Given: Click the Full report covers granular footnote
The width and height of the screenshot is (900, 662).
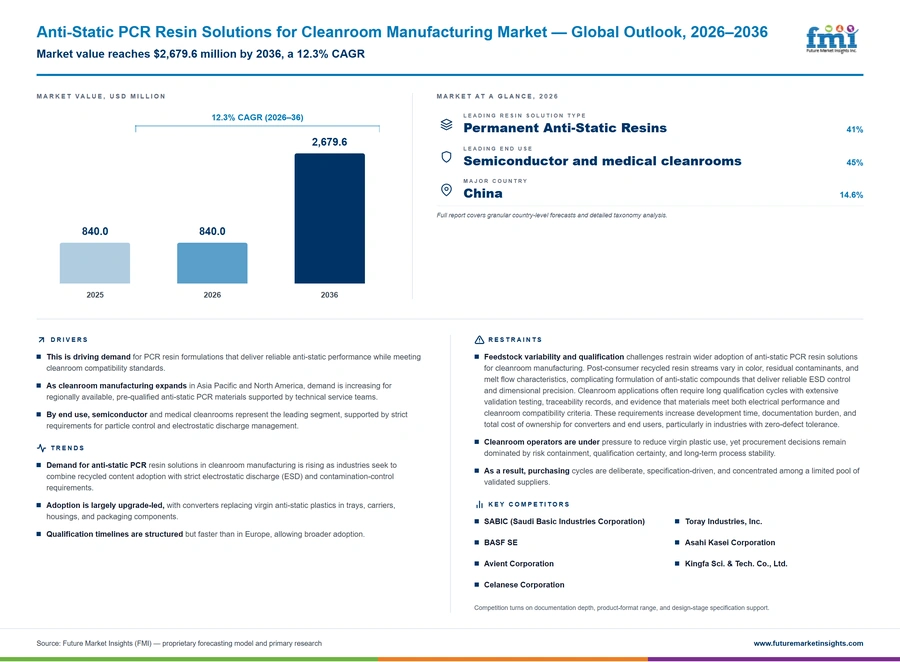Looking at the screenshot, I should pos(552,215).
